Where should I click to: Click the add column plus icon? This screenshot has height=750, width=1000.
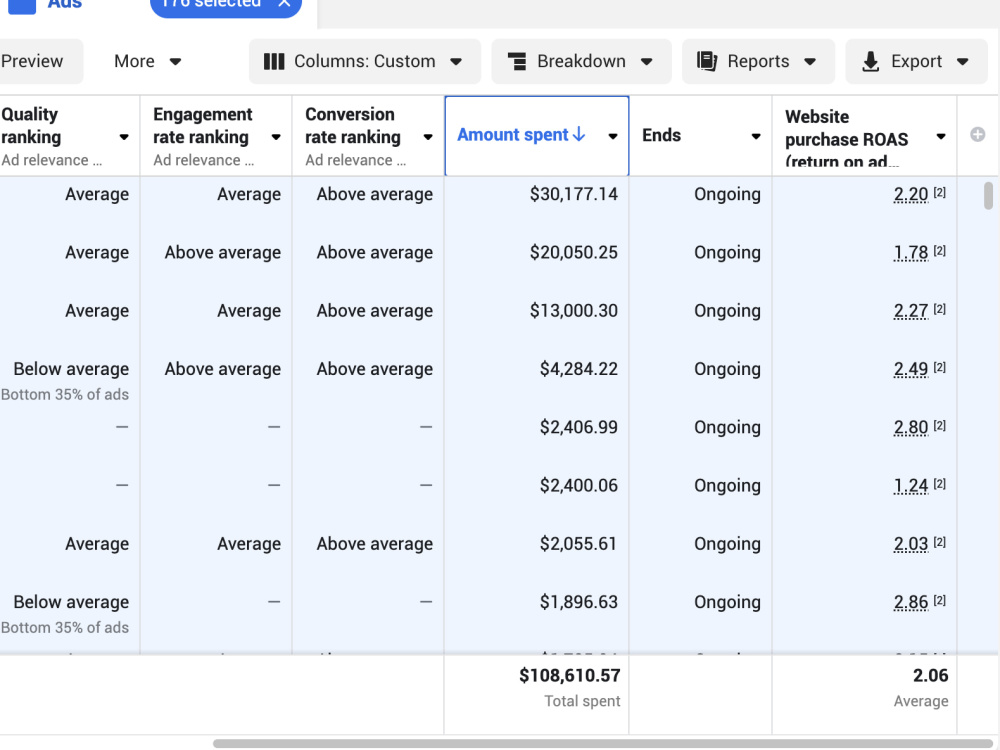point(977,135)
